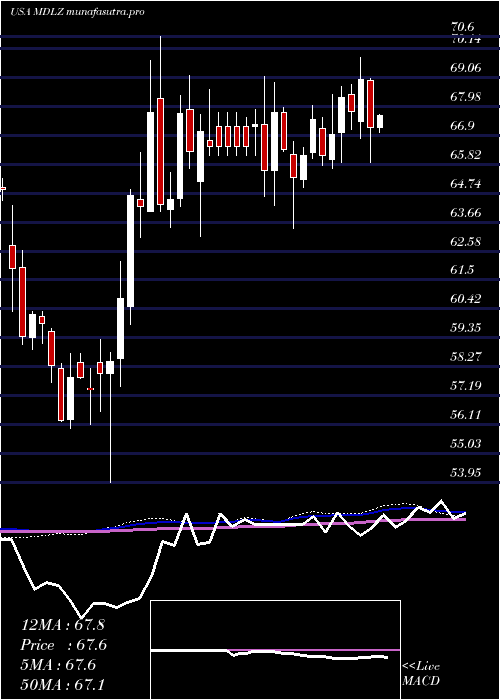500x700 pixels.
Task: Click the Price : 67.6 readout
Action: pyautogui.click(x=64, y=645)
